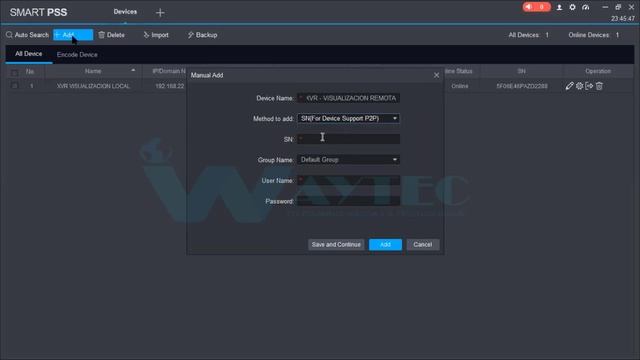Image resolution: width=640 pixels, height=360 pixels.
Task: Click the Online status cell
Action: [460, 86]
